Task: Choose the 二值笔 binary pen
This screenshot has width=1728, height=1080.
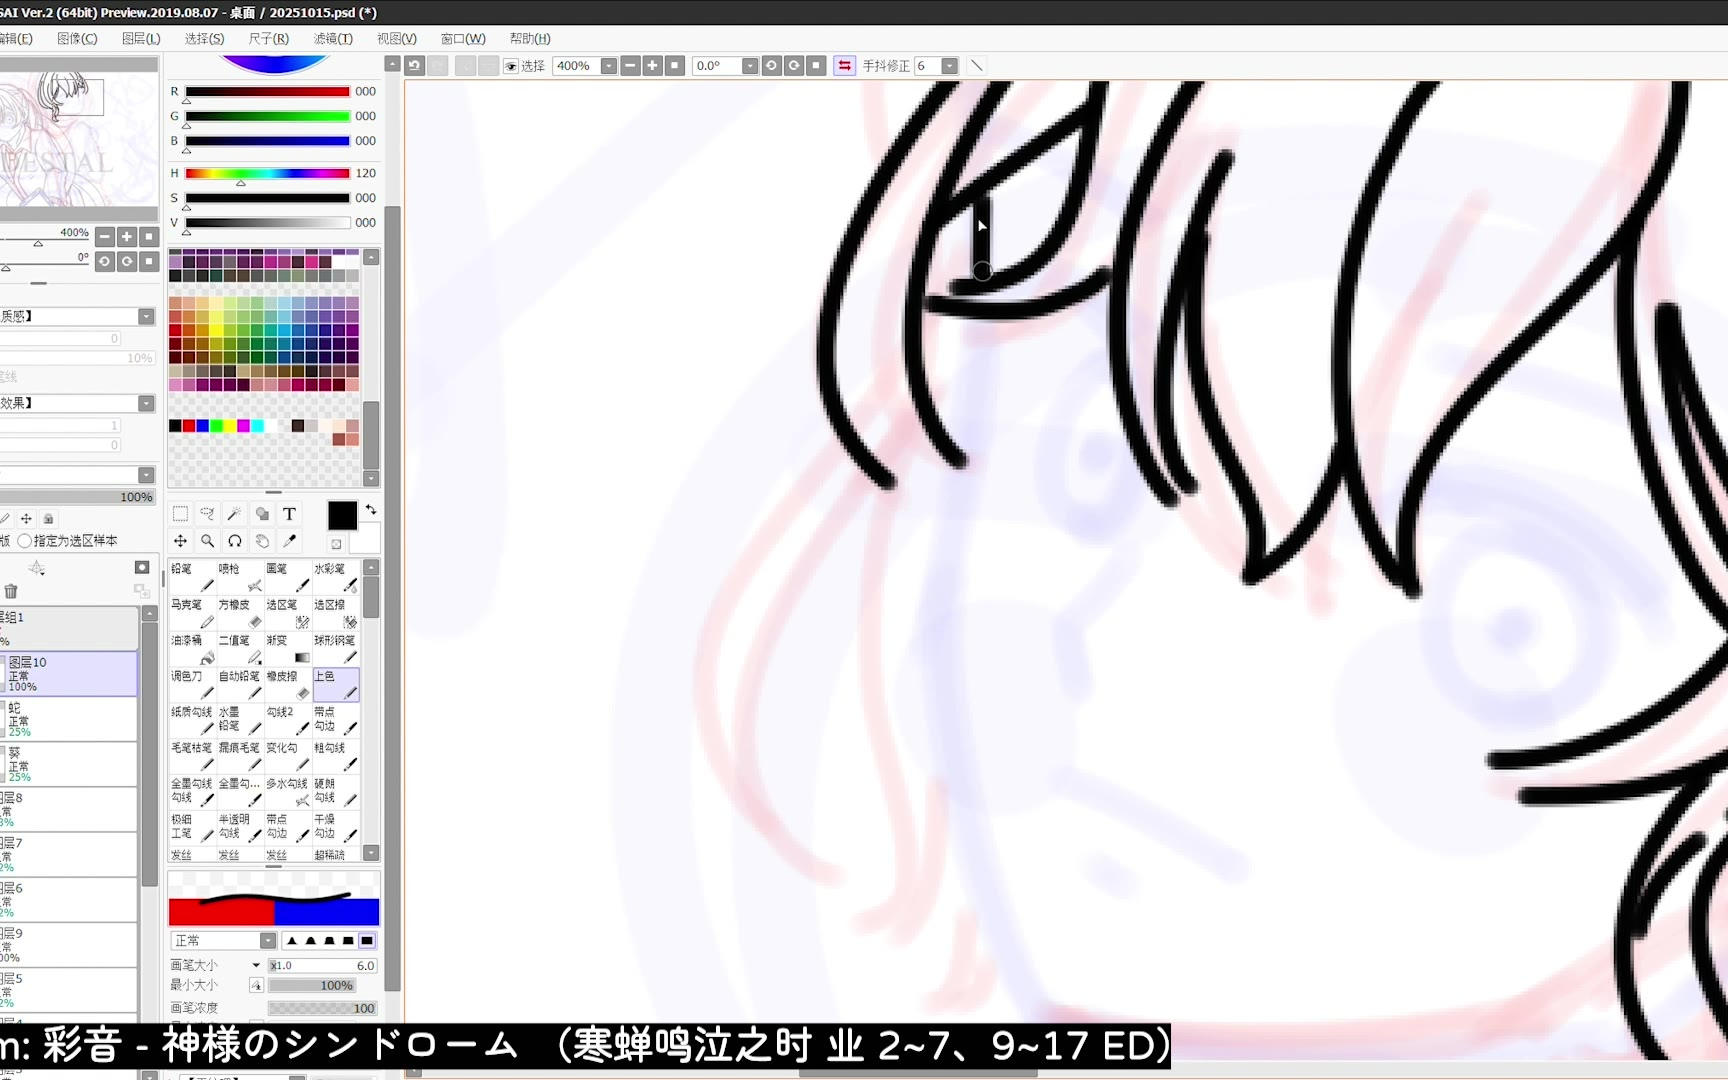Action: tap(240, 649)
